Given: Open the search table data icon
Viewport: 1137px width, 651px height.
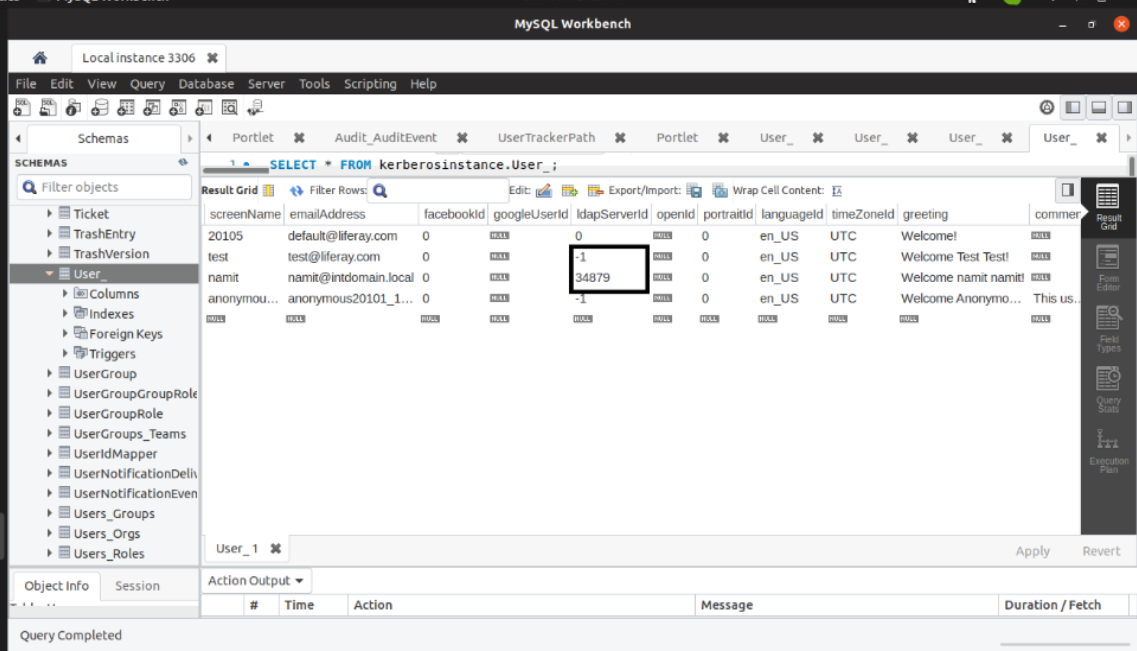Looking at the screenshot, I should coord(230,108).
